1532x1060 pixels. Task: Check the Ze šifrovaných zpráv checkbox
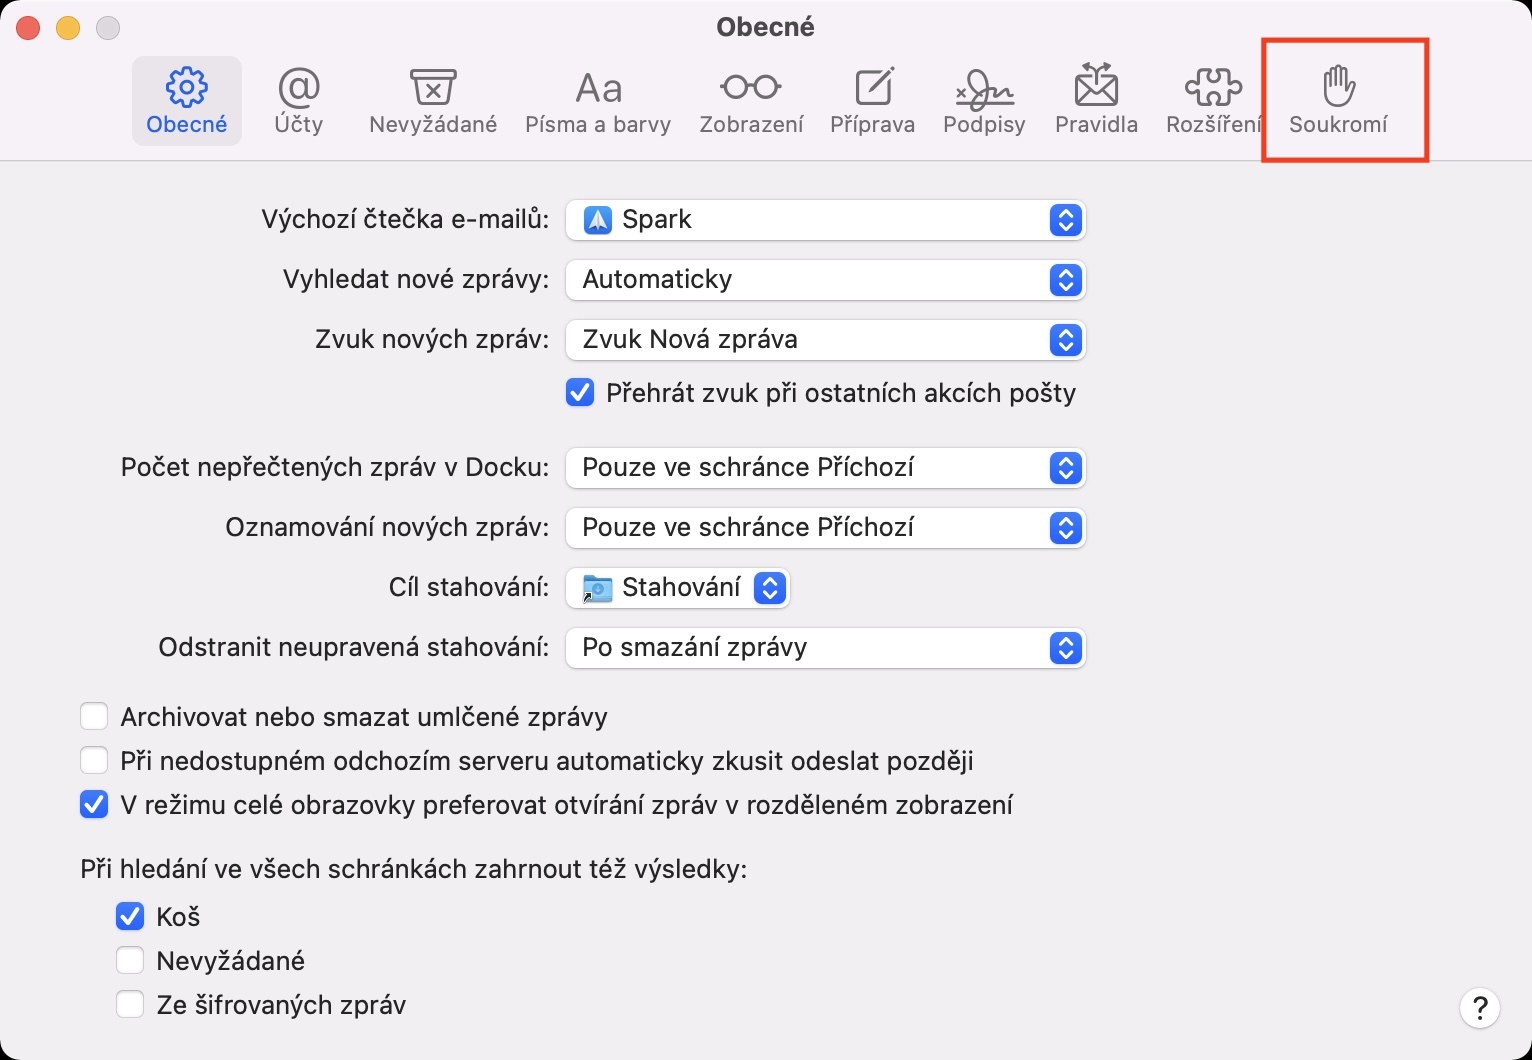130,1005
